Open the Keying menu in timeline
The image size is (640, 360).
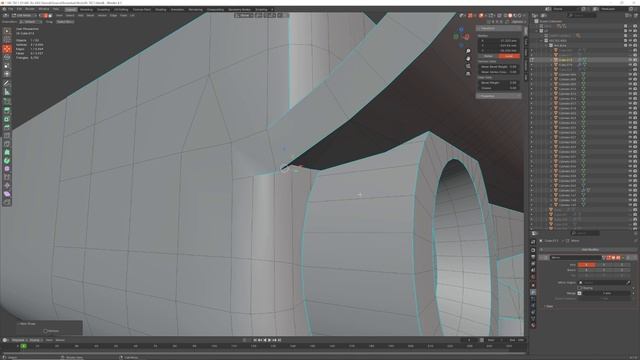click(35, 340)
